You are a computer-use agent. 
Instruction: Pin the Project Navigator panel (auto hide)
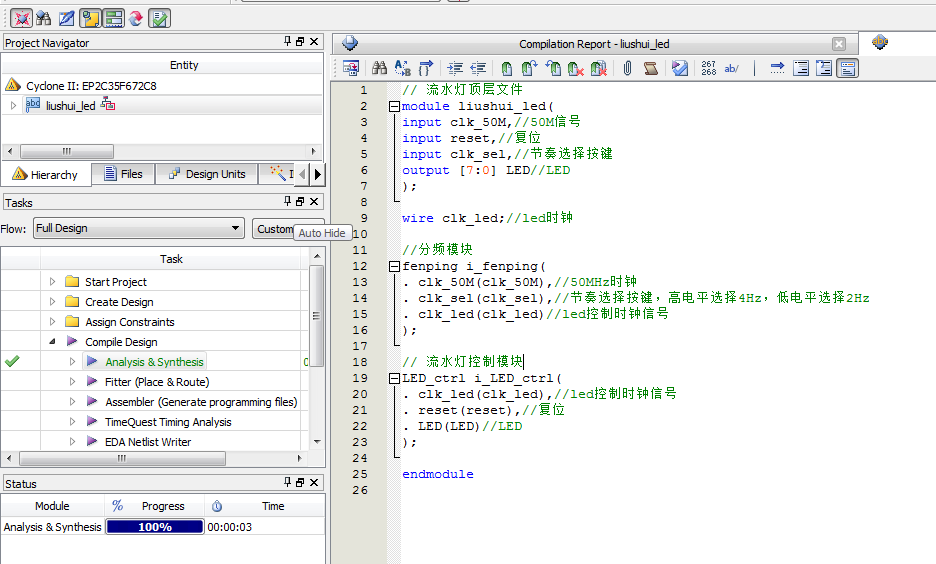[287, 42]
